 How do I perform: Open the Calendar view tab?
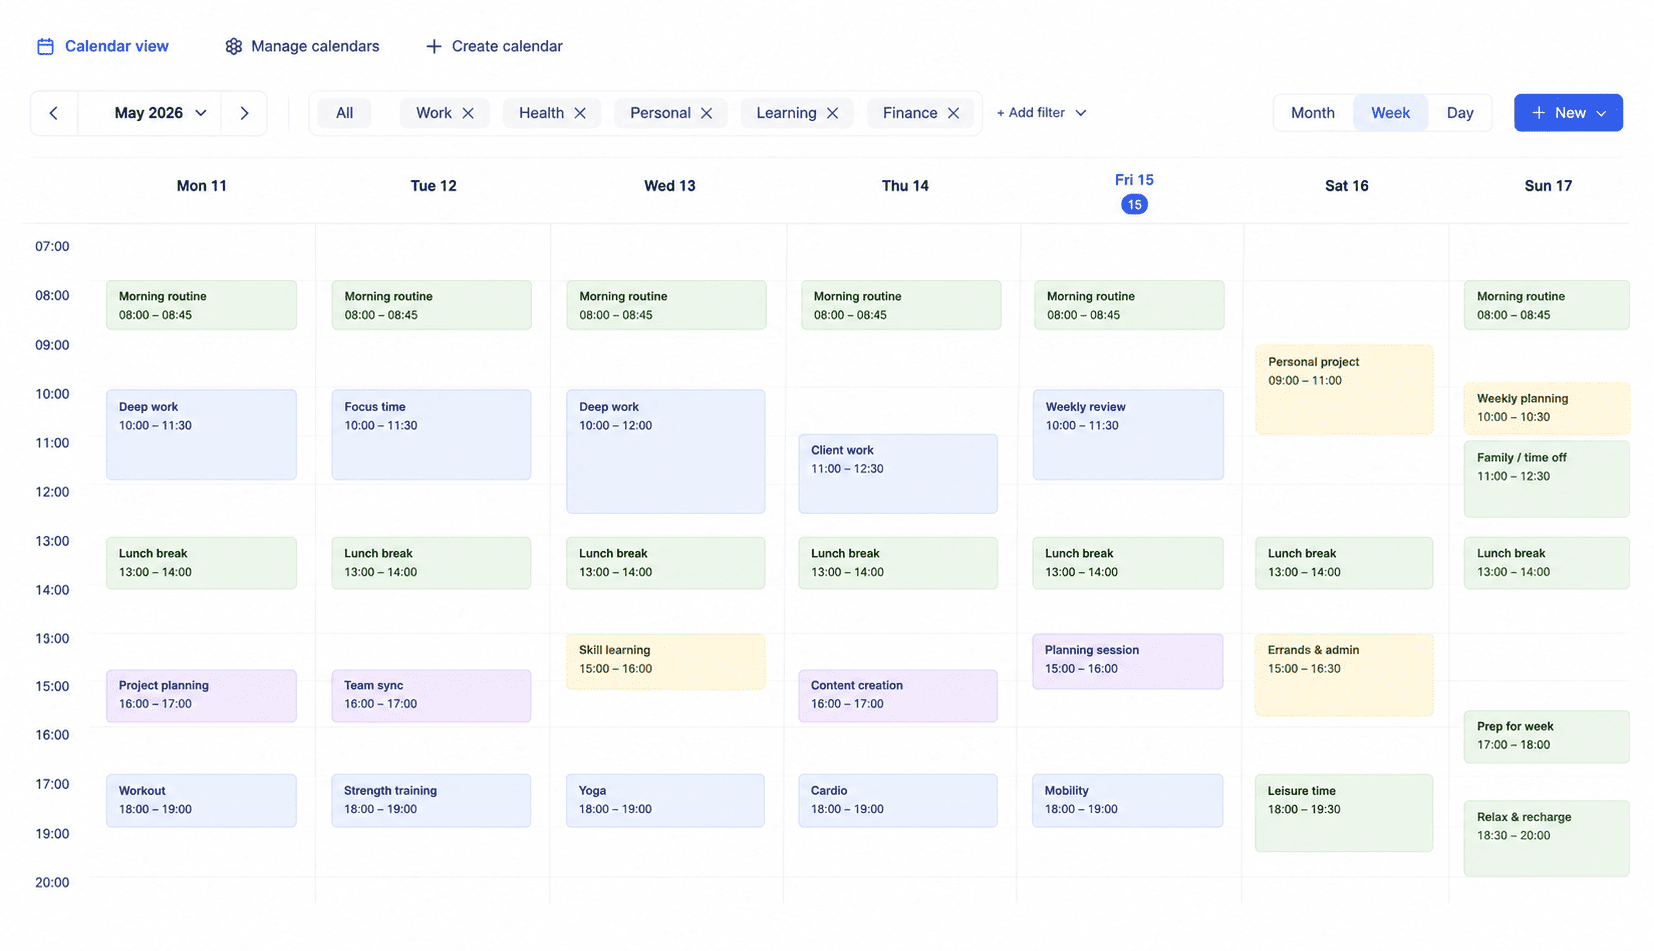click(103, 46)
